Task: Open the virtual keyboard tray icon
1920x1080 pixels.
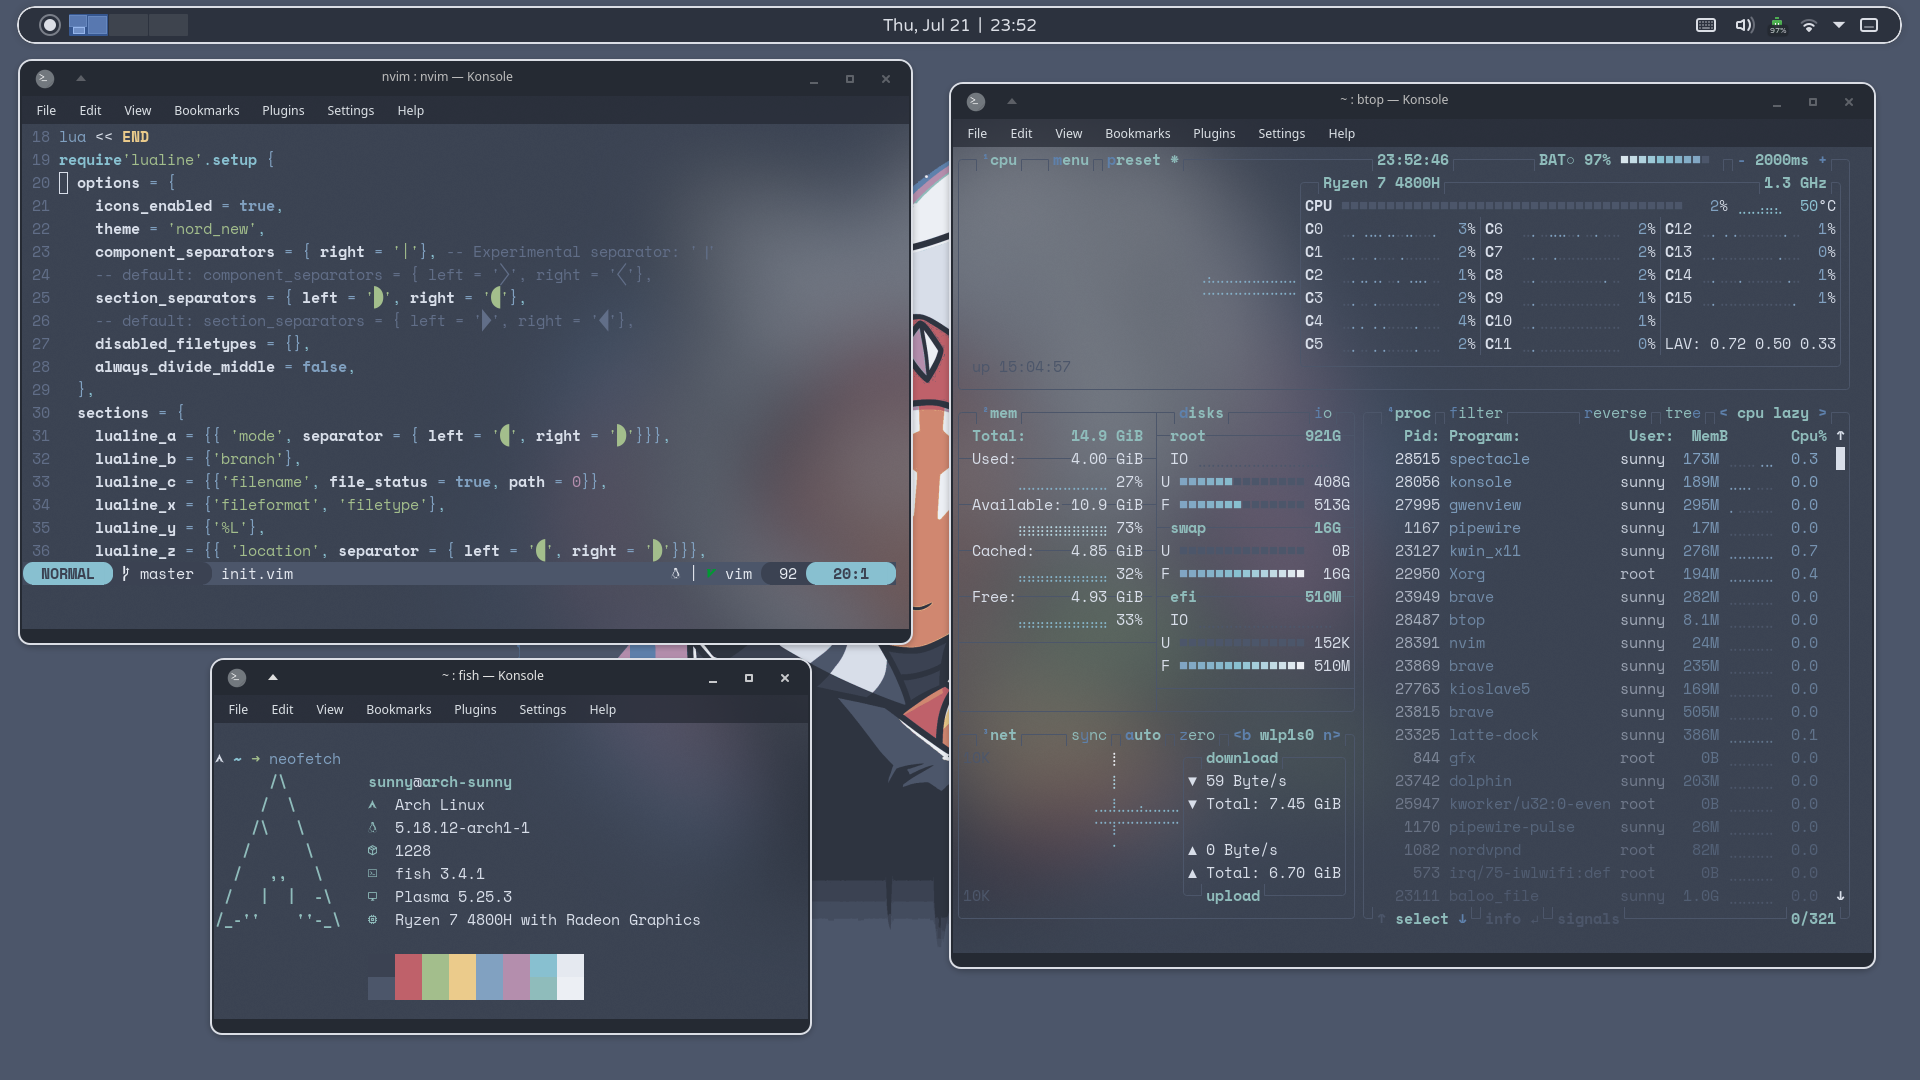Action: 1706,25
